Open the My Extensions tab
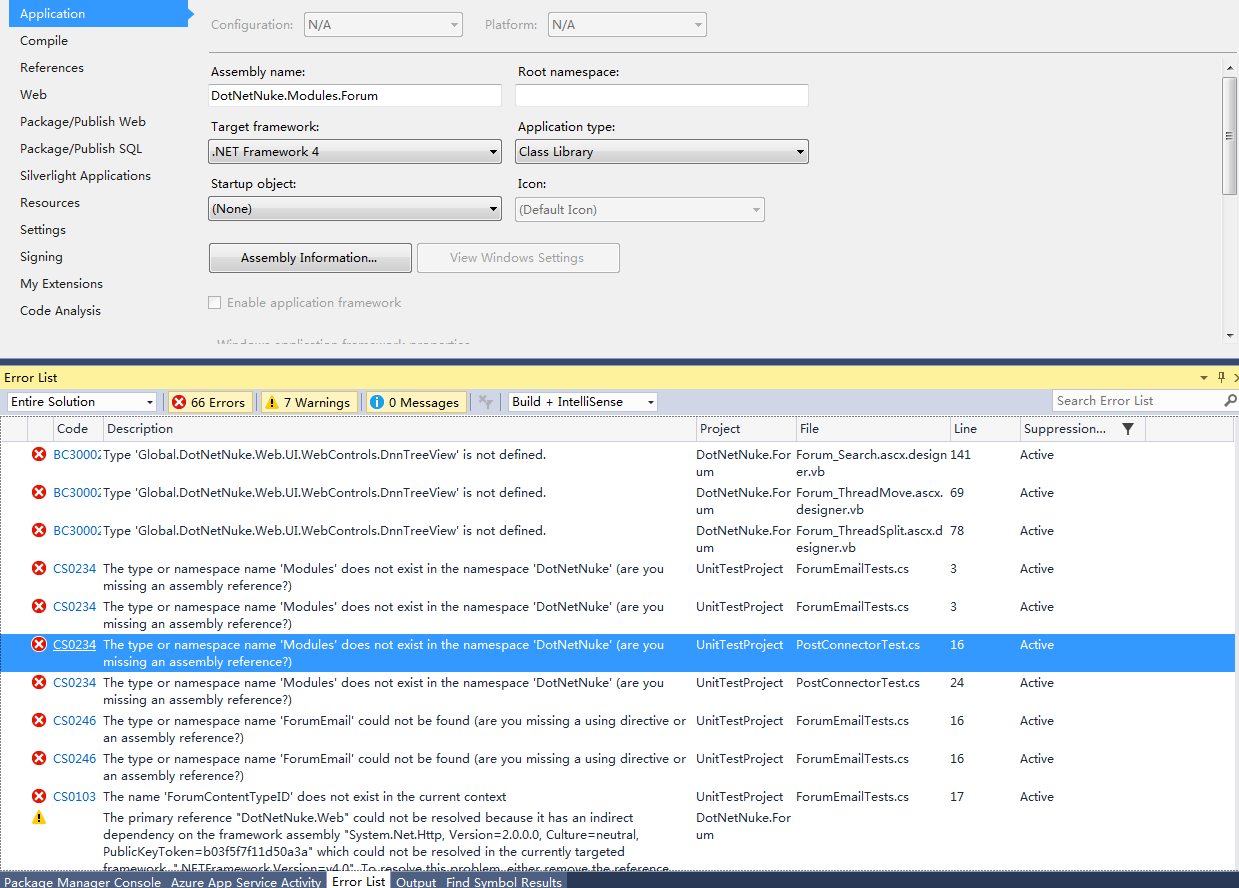This screenshot has height=888, width=1239. [61, 284]
